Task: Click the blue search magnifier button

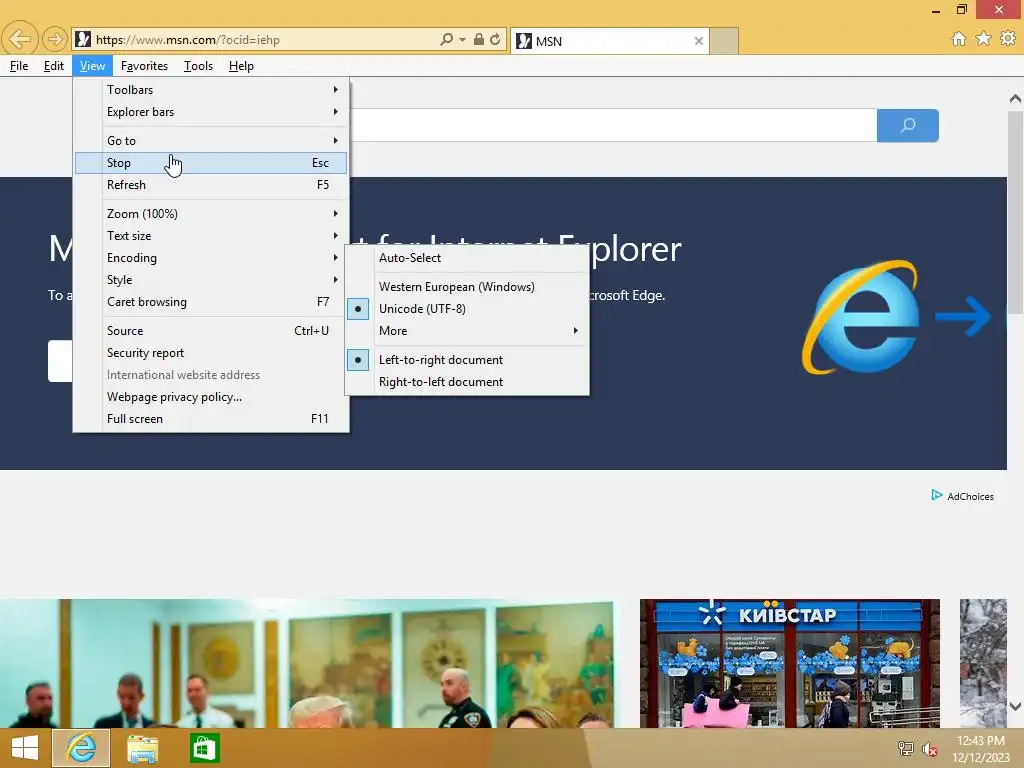Action: 908,125
